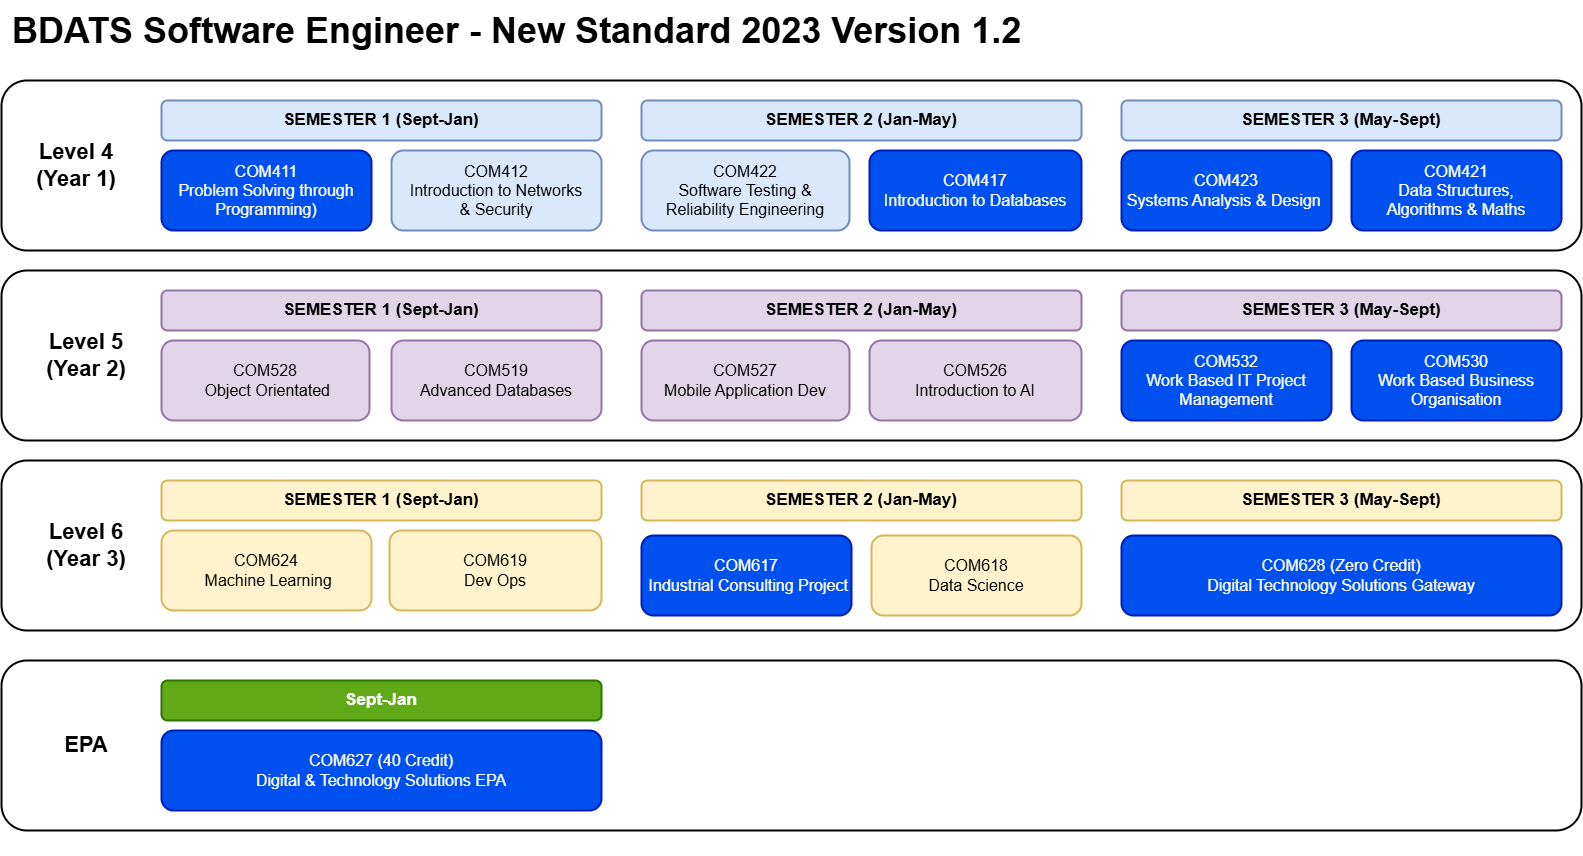Select COM527 Mobile Application Dev module
Viewport: 1583px width, 856px height.
745,380
